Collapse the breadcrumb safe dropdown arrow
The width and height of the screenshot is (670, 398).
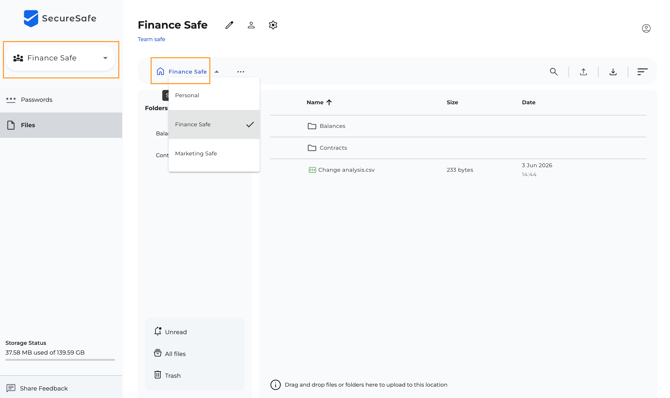(217, 72)
